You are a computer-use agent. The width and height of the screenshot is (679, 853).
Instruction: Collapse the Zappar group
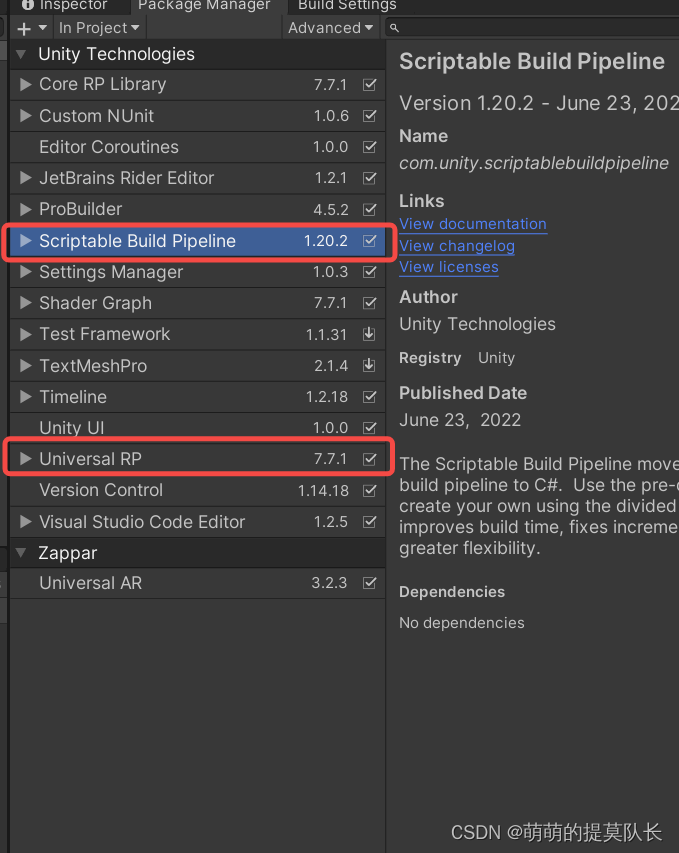pos(22,553)
